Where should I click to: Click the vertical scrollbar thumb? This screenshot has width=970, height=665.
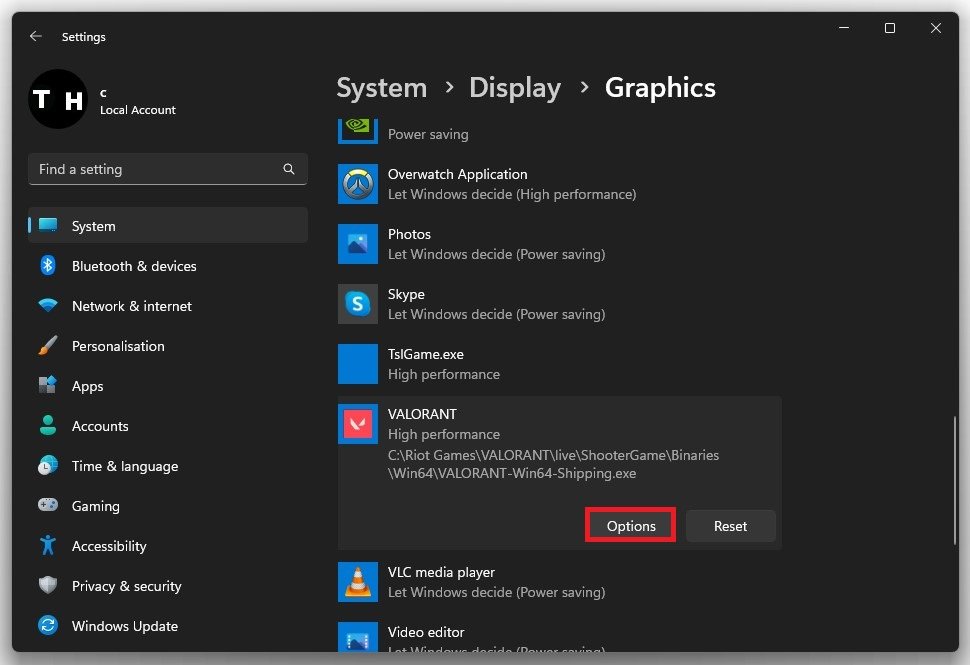pos(954,480)
